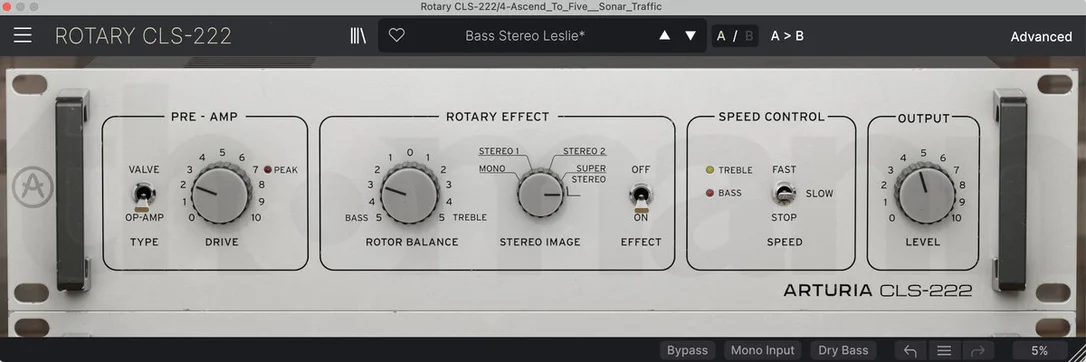
Task: Undo last change with back arrow
Action: click(x=910, y=350)
